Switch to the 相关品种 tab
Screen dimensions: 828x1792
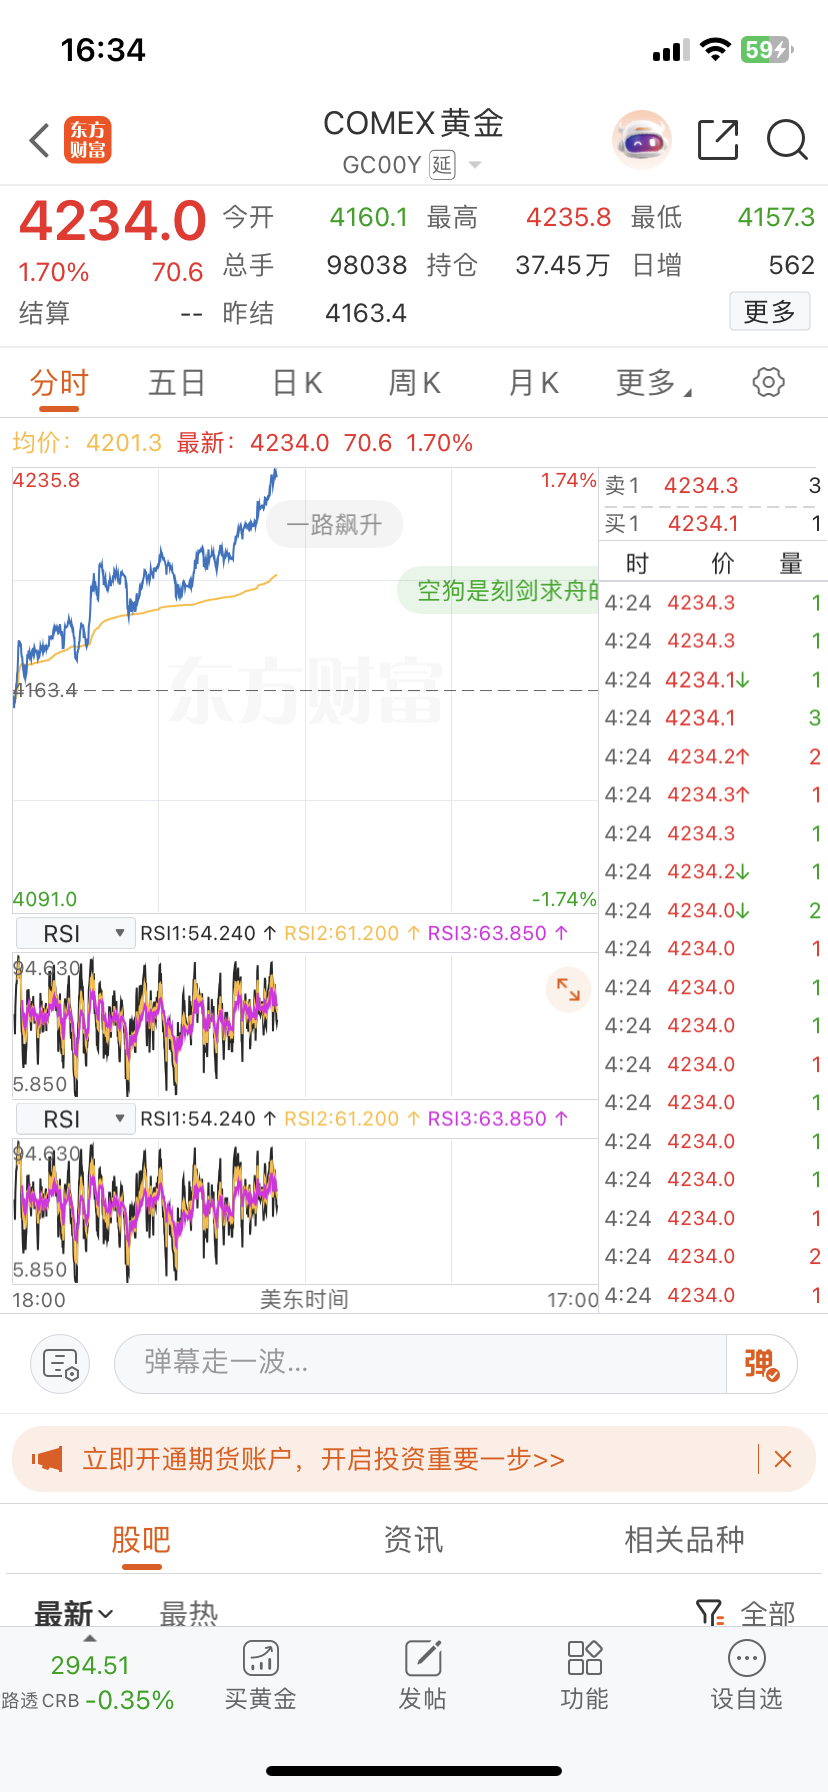pyautogui.click(x=685, y=1539)
